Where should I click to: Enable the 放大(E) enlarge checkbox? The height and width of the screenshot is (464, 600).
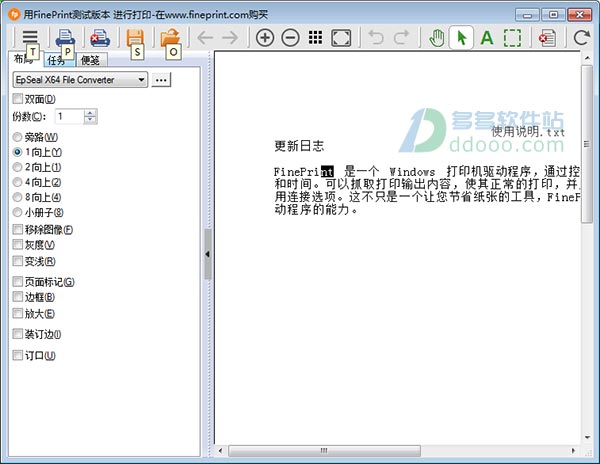coord(18,313)
